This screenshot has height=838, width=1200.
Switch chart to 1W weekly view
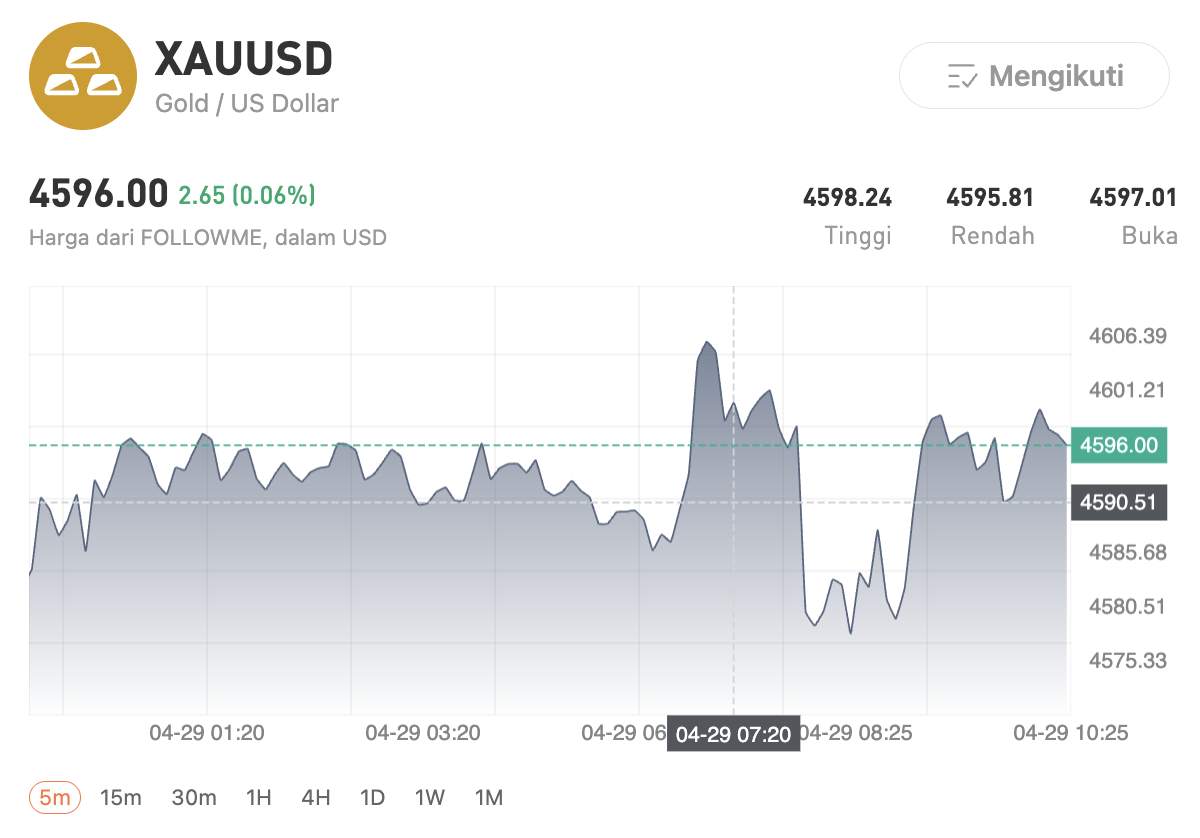pyautogui.click(x=429, y=797)
